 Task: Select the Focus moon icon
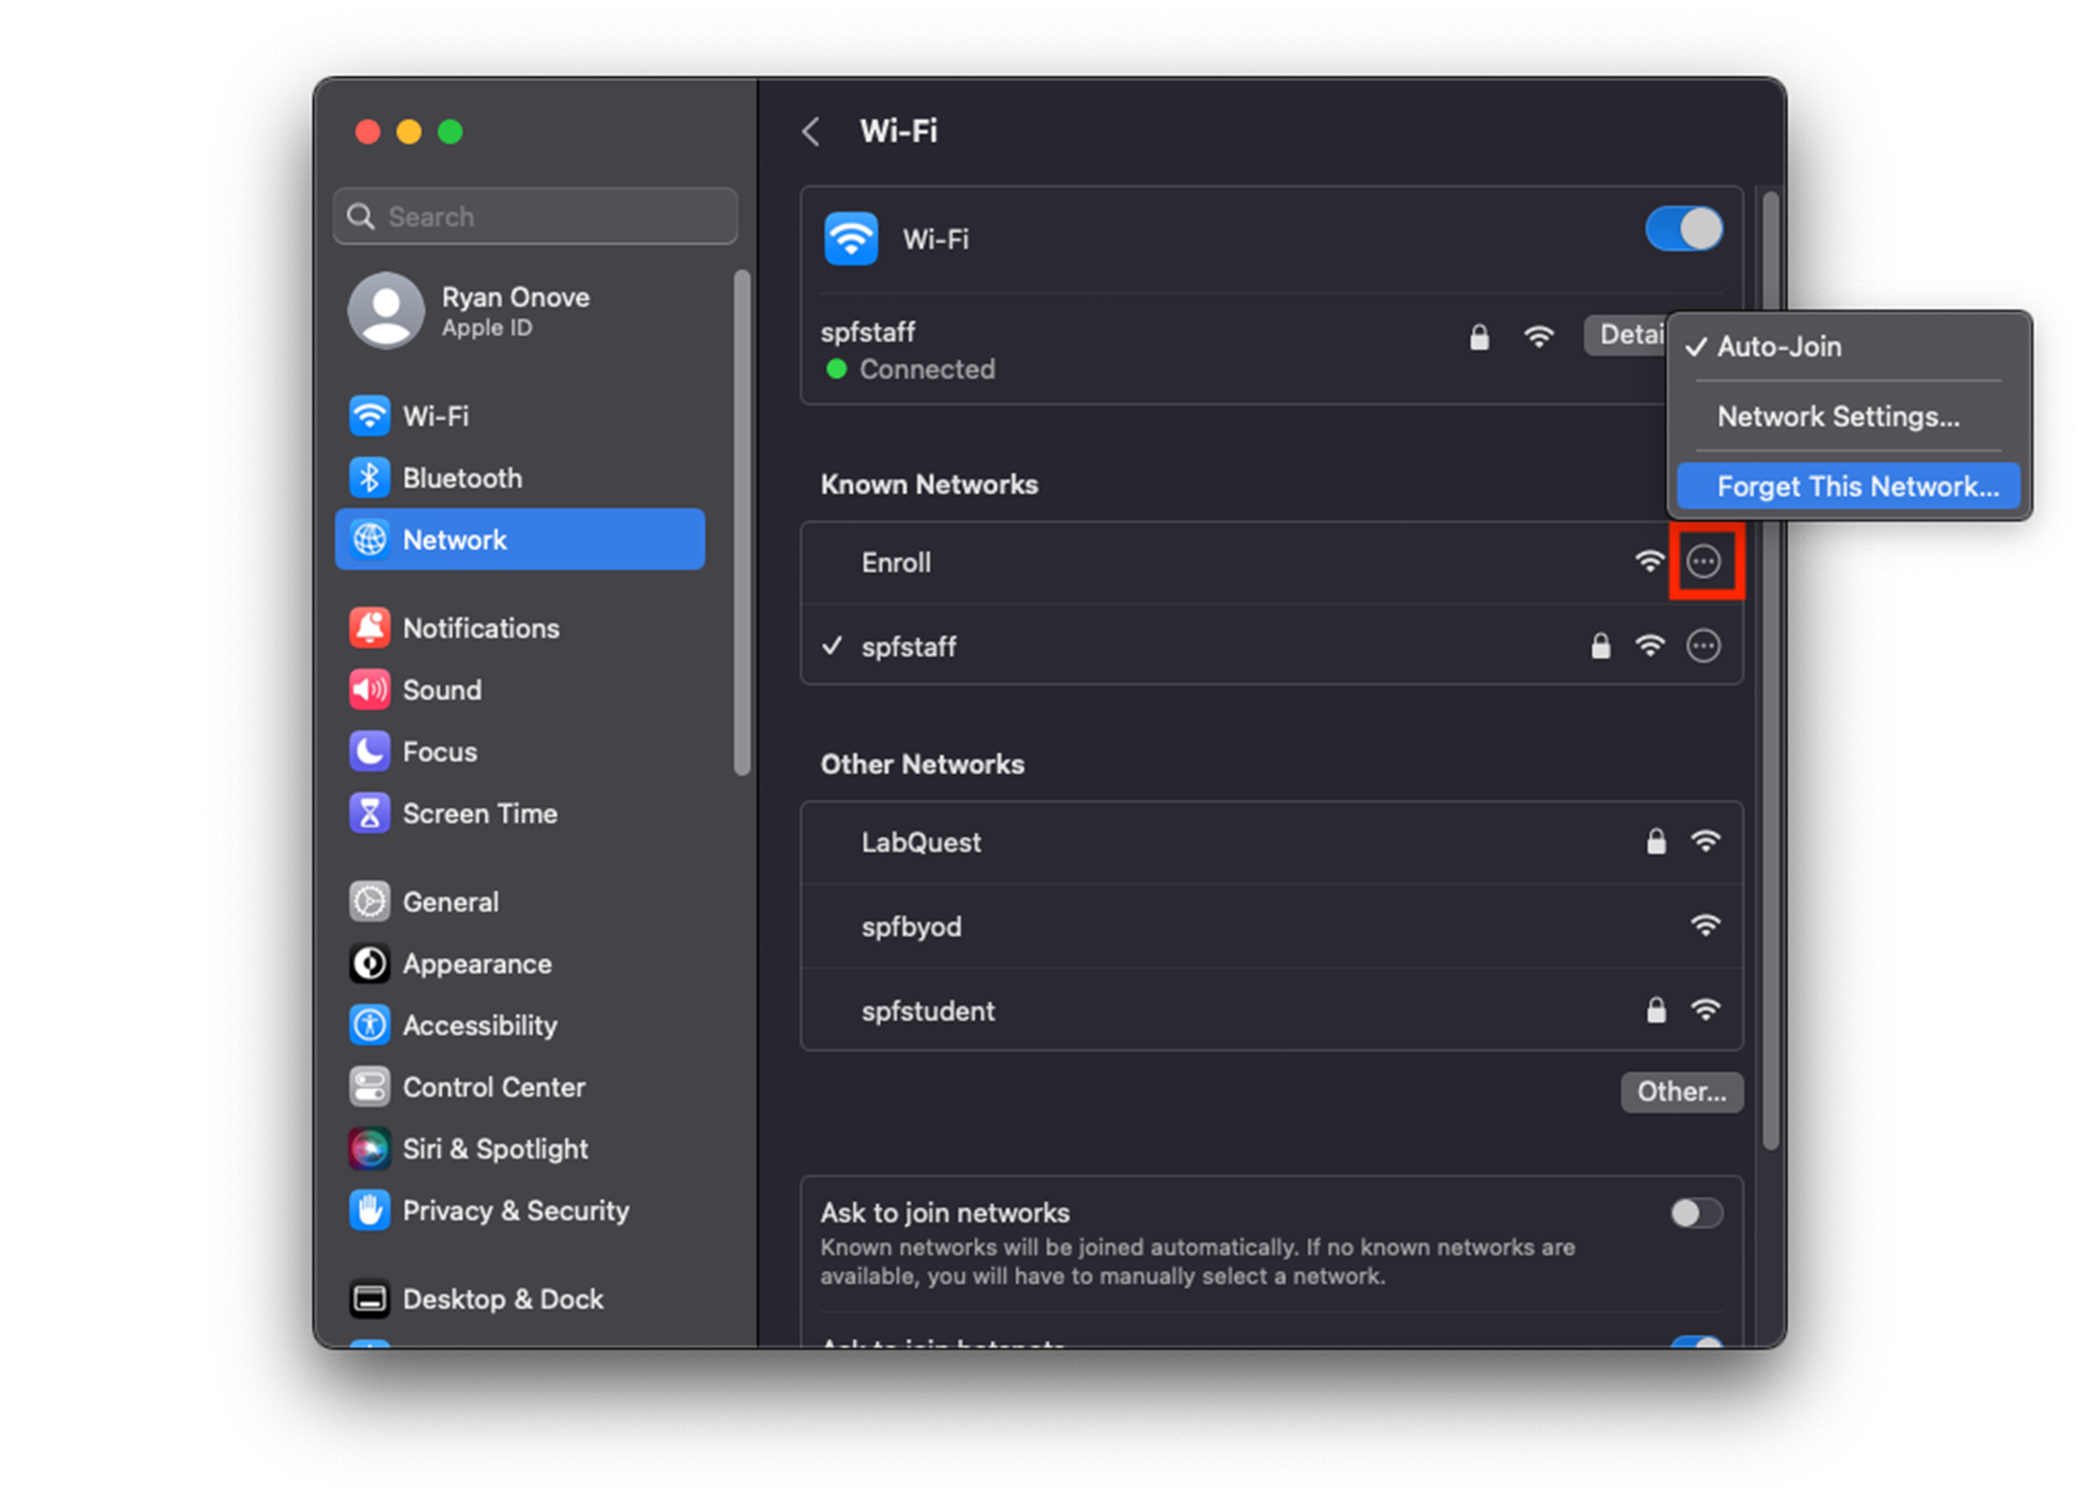pyautogui.click(x=369, y=751)
